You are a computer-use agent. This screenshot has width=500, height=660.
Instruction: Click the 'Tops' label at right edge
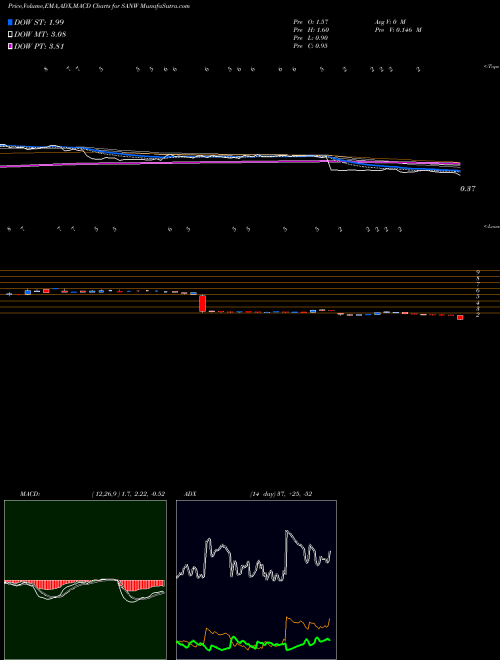(x=492, y=67)
